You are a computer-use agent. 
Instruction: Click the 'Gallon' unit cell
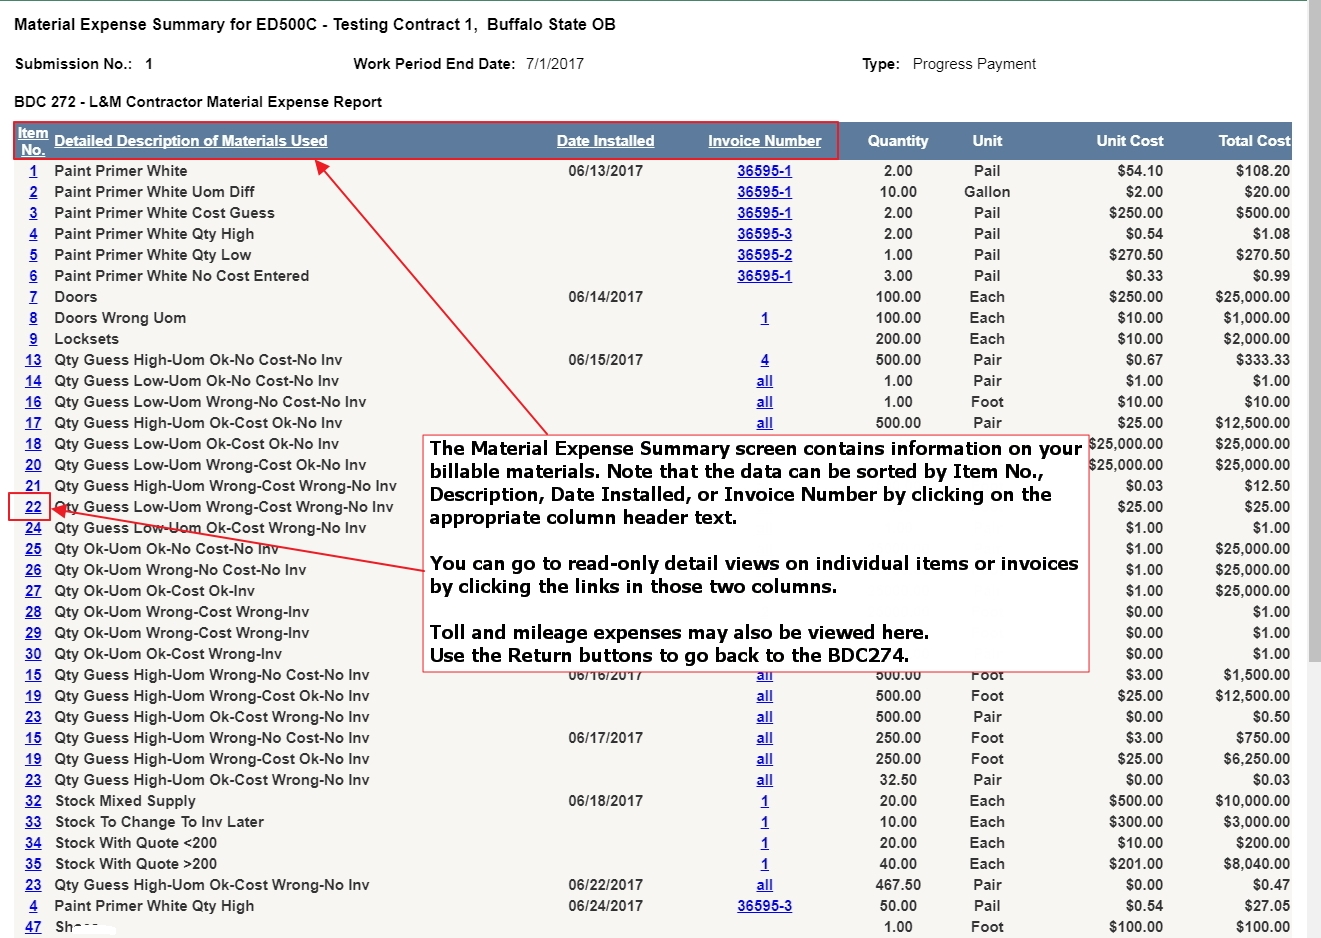(987, 192)
